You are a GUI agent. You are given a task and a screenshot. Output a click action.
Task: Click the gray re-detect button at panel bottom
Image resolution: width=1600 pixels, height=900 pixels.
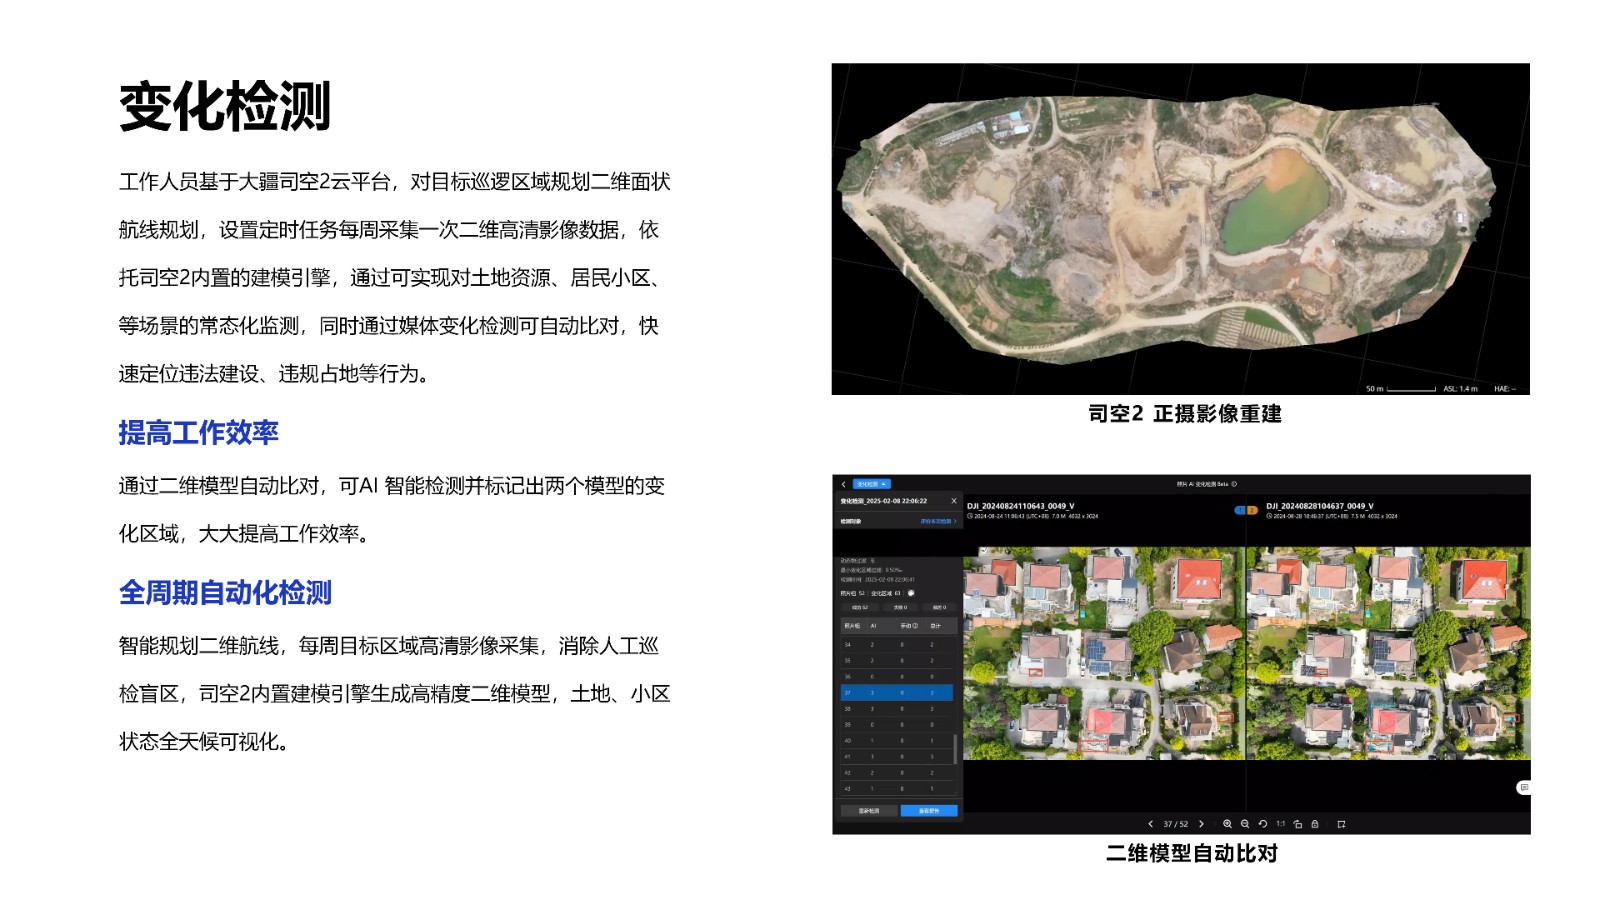[869, 811]
